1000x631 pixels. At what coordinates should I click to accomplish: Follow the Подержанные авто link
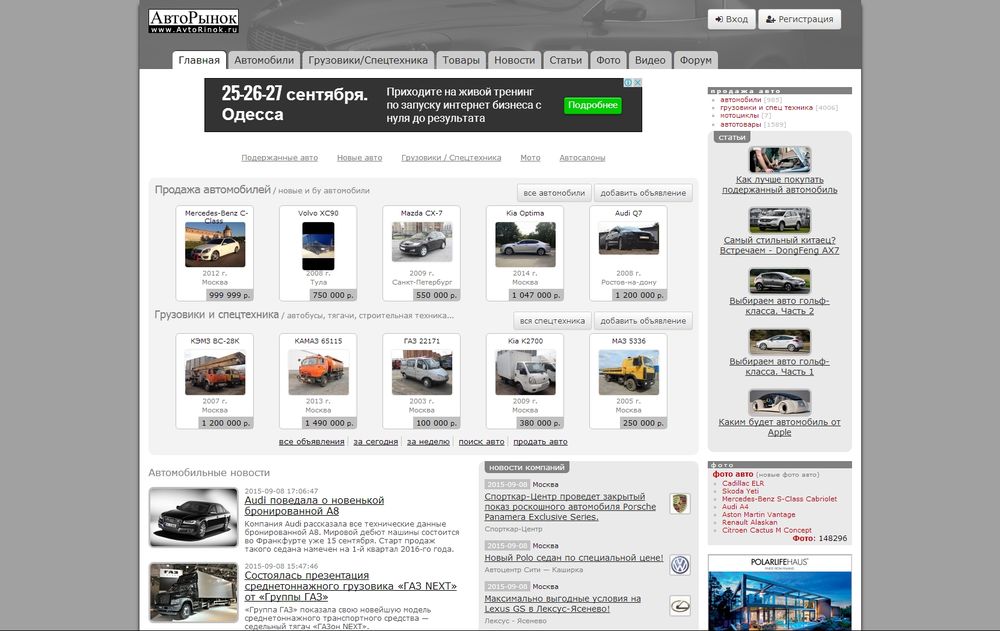click(279, 158)
